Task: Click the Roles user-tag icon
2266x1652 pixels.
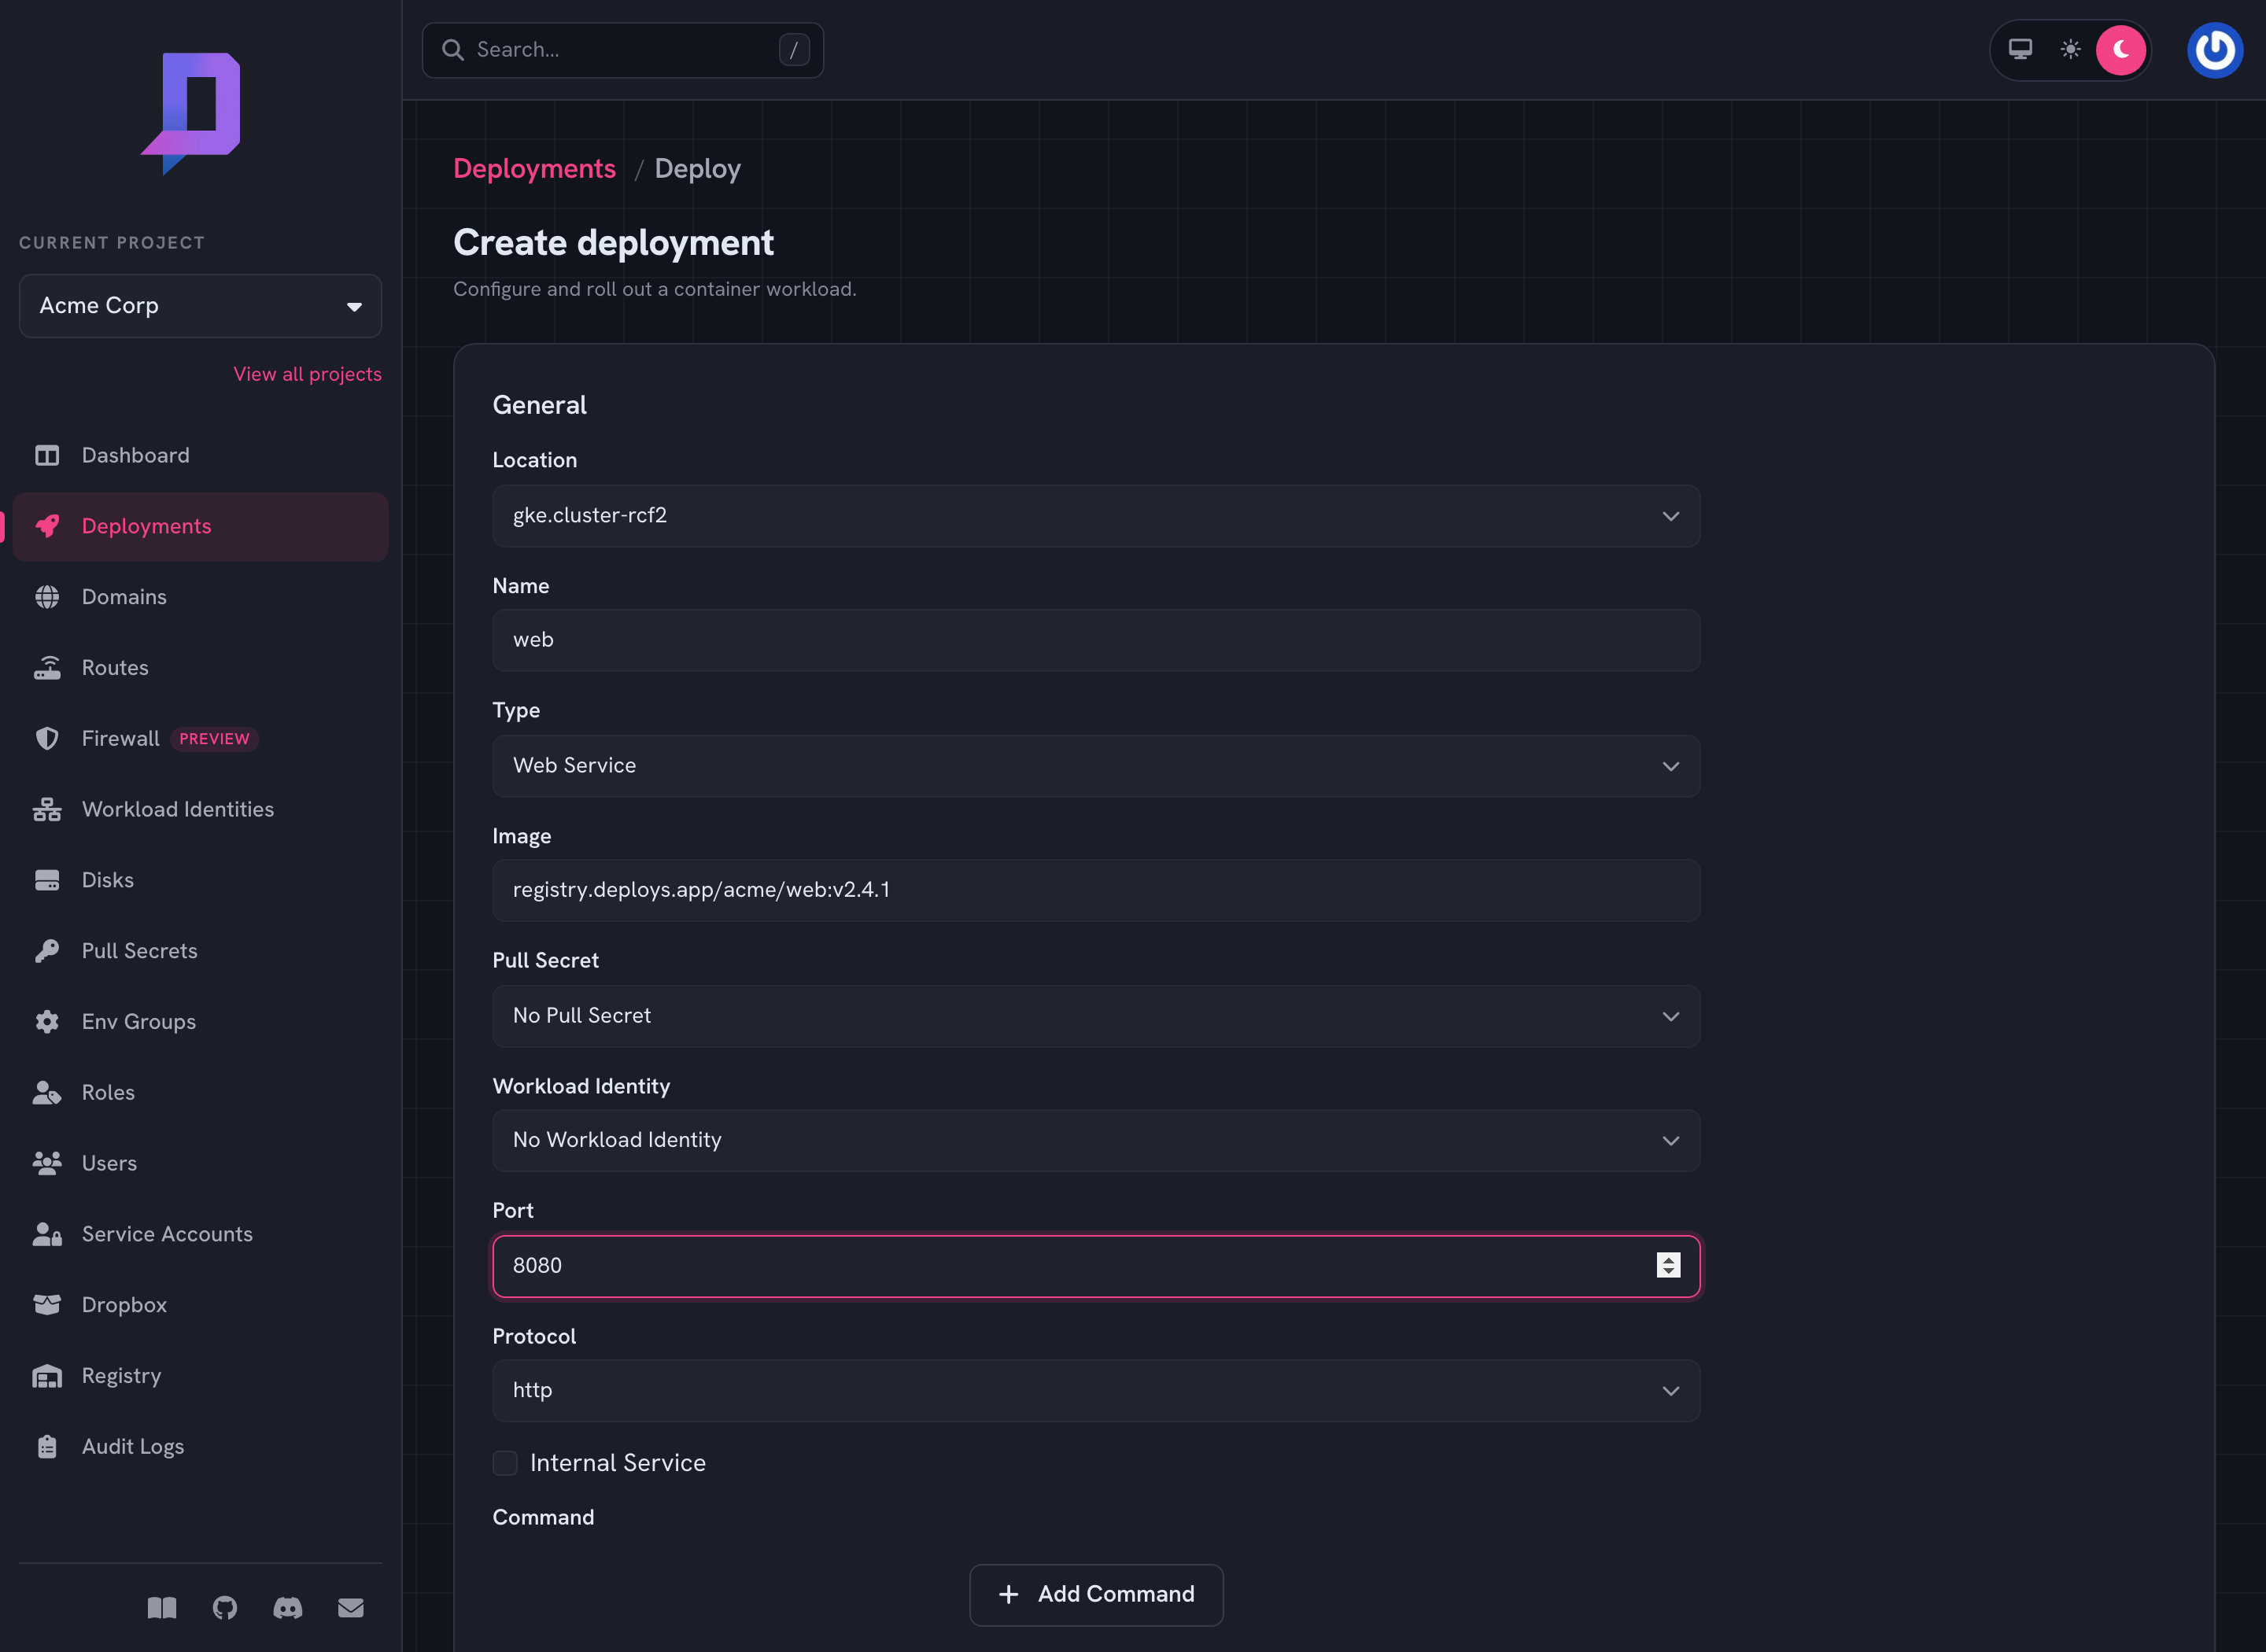Action: pyautogui.click(x=47, y=1092)
